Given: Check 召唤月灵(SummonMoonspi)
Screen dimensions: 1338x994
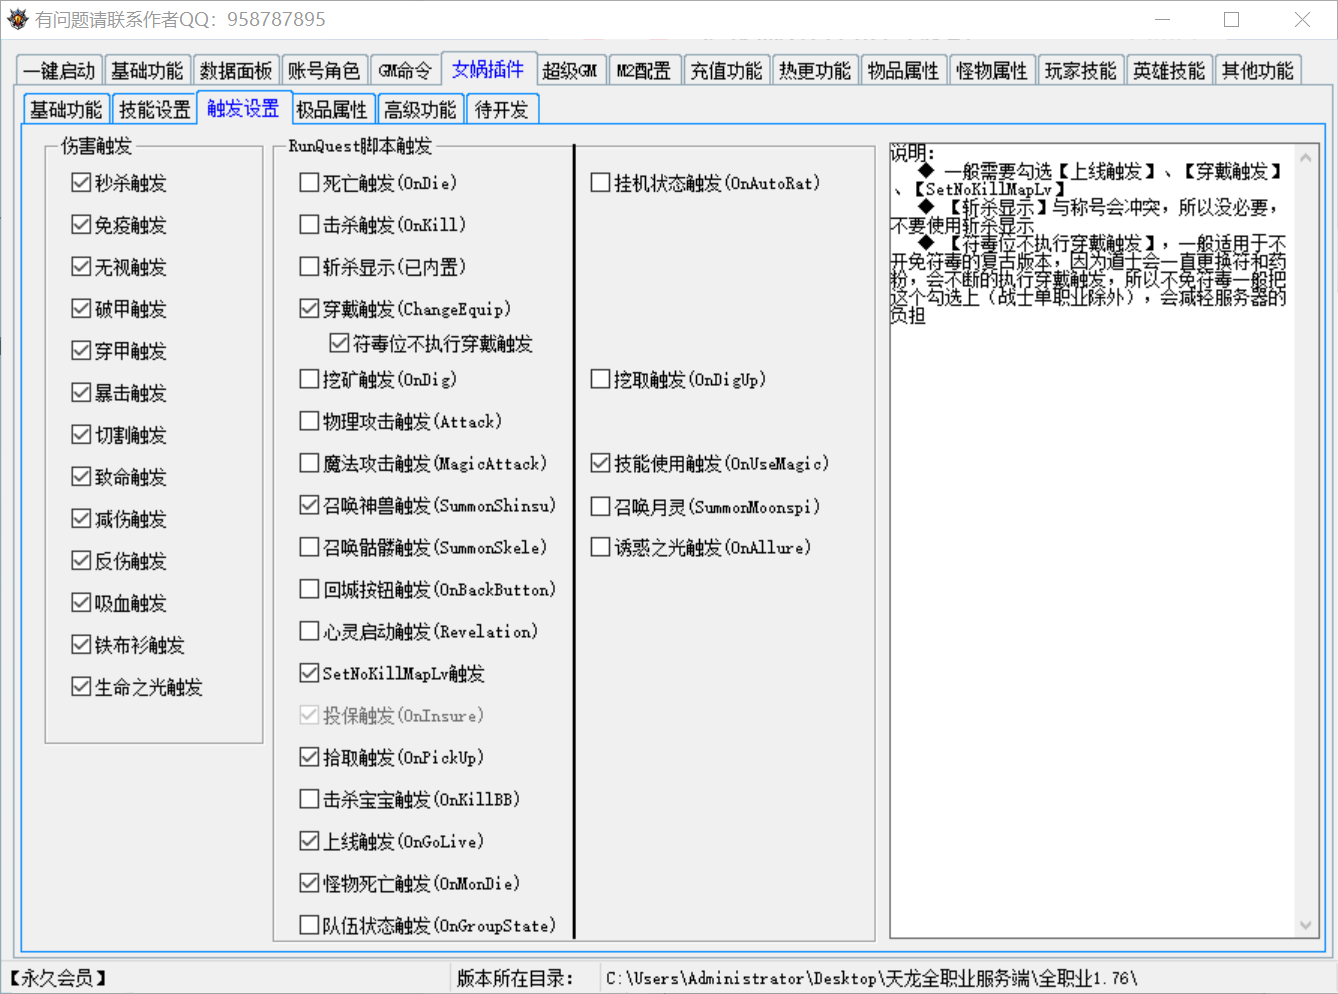Looking at the screenshot, I should [x=706, y=507].
